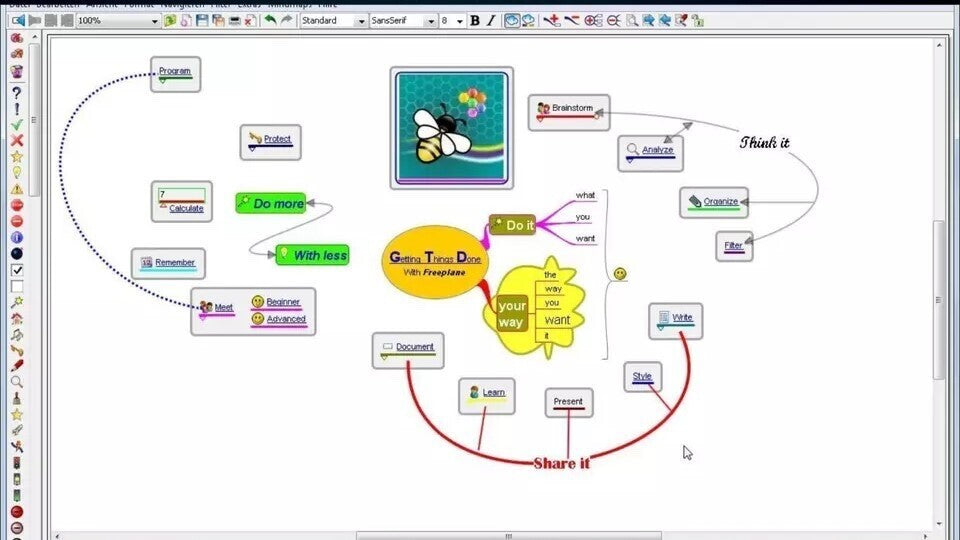960x540 pixels.
Task: Click the Document node link
Action: coord(414,347)
